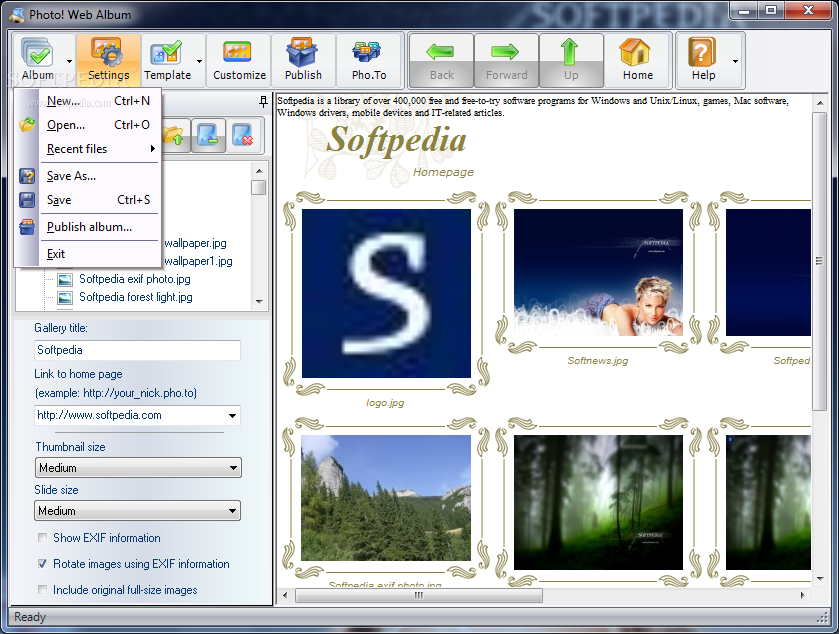Click the Save As floppy question icon
This screenshot has width=839, height=634.
[27, 176]
